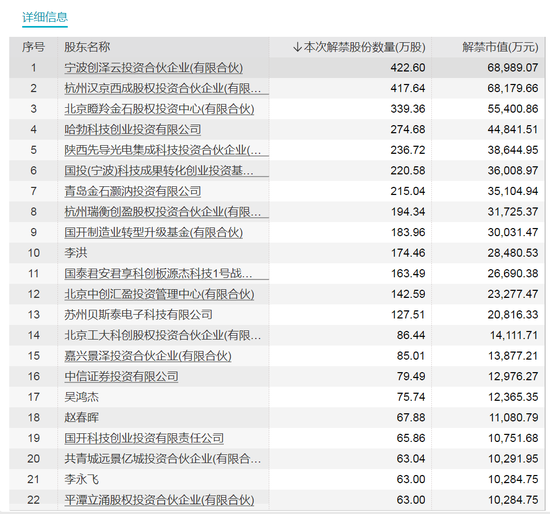The width and height of the screenshot is (550, 514).
Task: Select 北京工大科创股权投资合伙企业 row name
Action: 163,335
